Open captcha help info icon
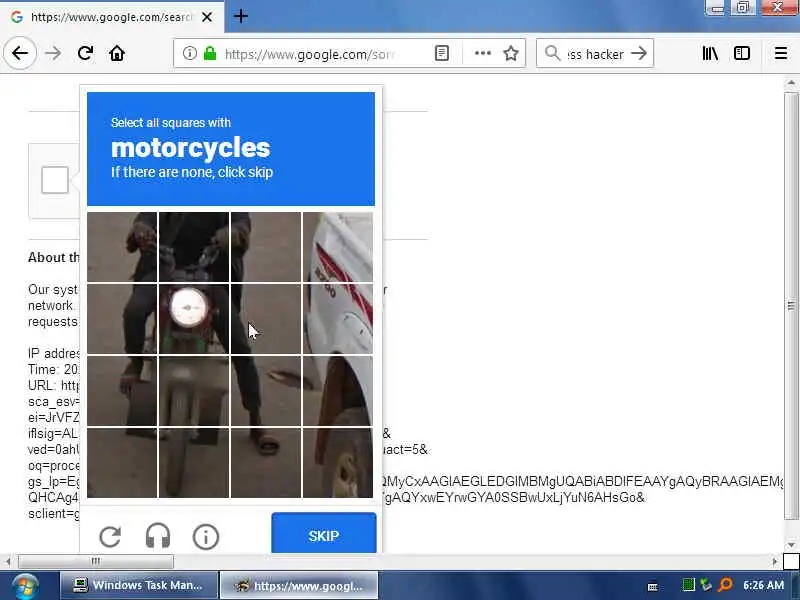This screenshot has width=800, height=600. [206, 536]
